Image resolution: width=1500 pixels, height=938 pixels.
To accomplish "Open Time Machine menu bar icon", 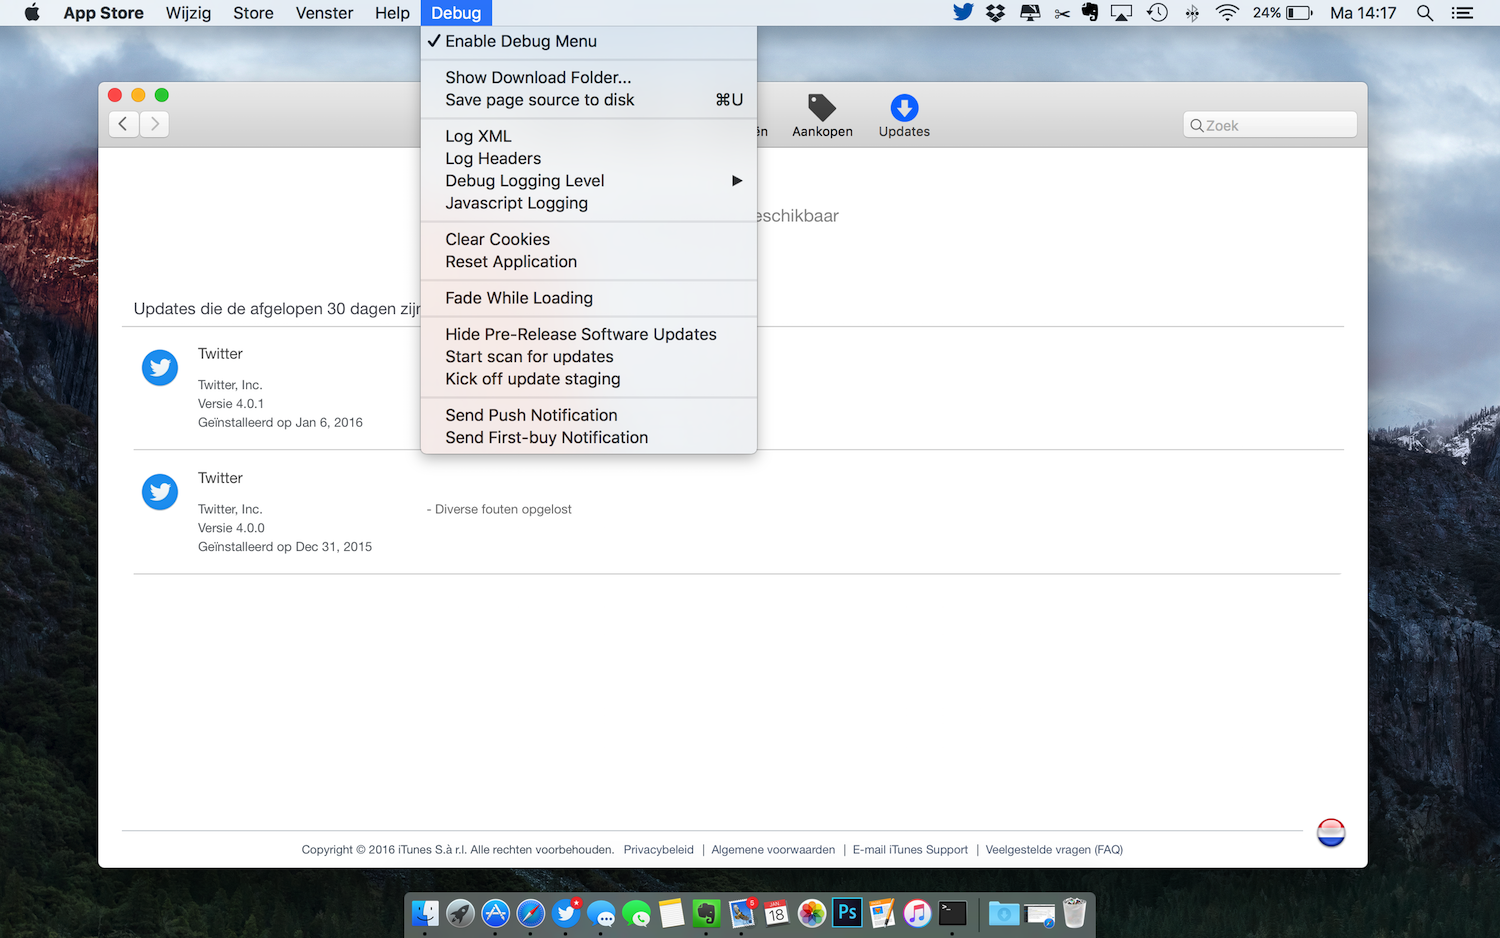I will coord(1157,13).
